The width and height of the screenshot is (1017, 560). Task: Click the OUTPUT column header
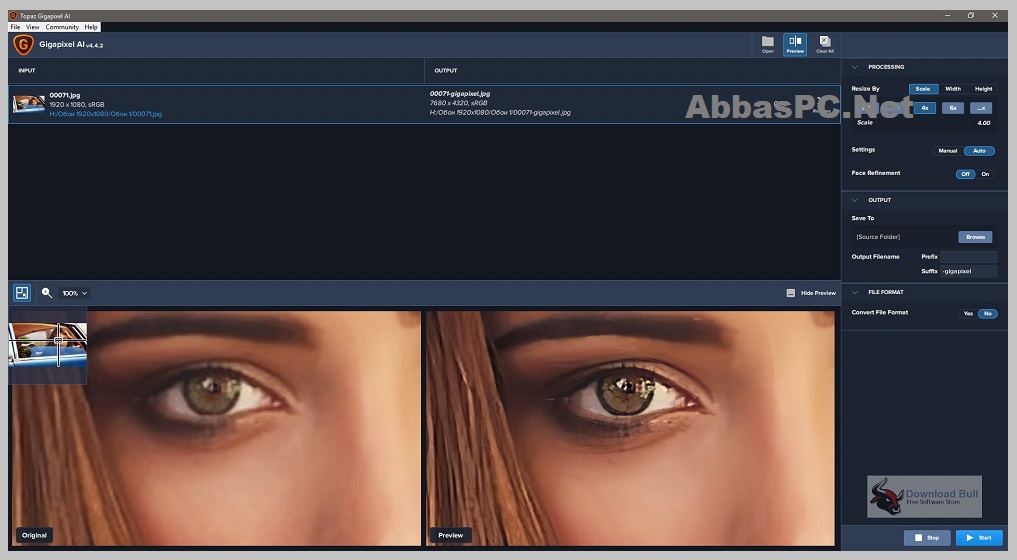point(446,70)
